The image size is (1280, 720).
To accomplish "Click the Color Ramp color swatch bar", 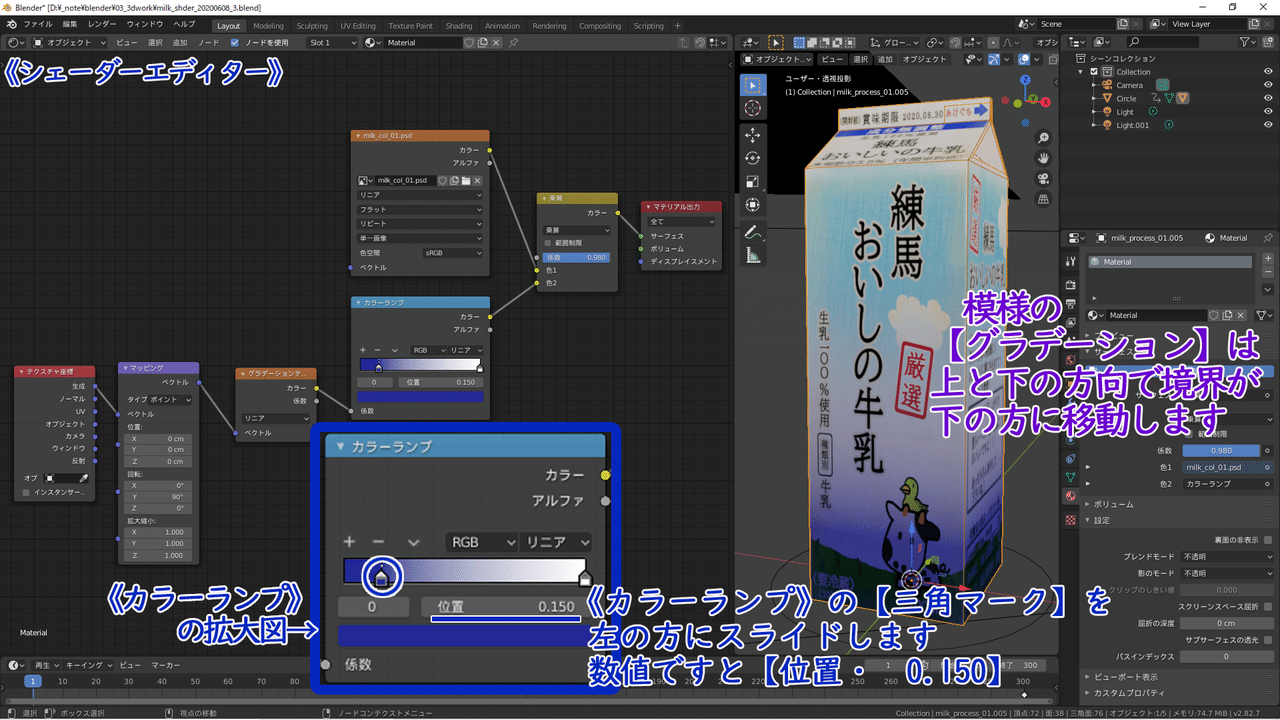I will tap(421, 396).
